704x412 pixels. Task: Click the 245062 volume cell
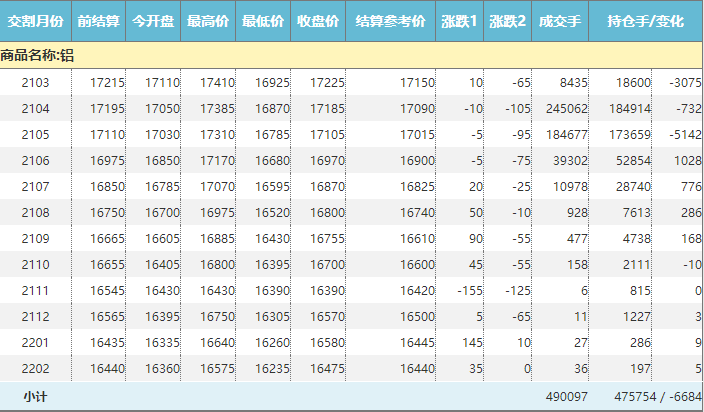566,108
